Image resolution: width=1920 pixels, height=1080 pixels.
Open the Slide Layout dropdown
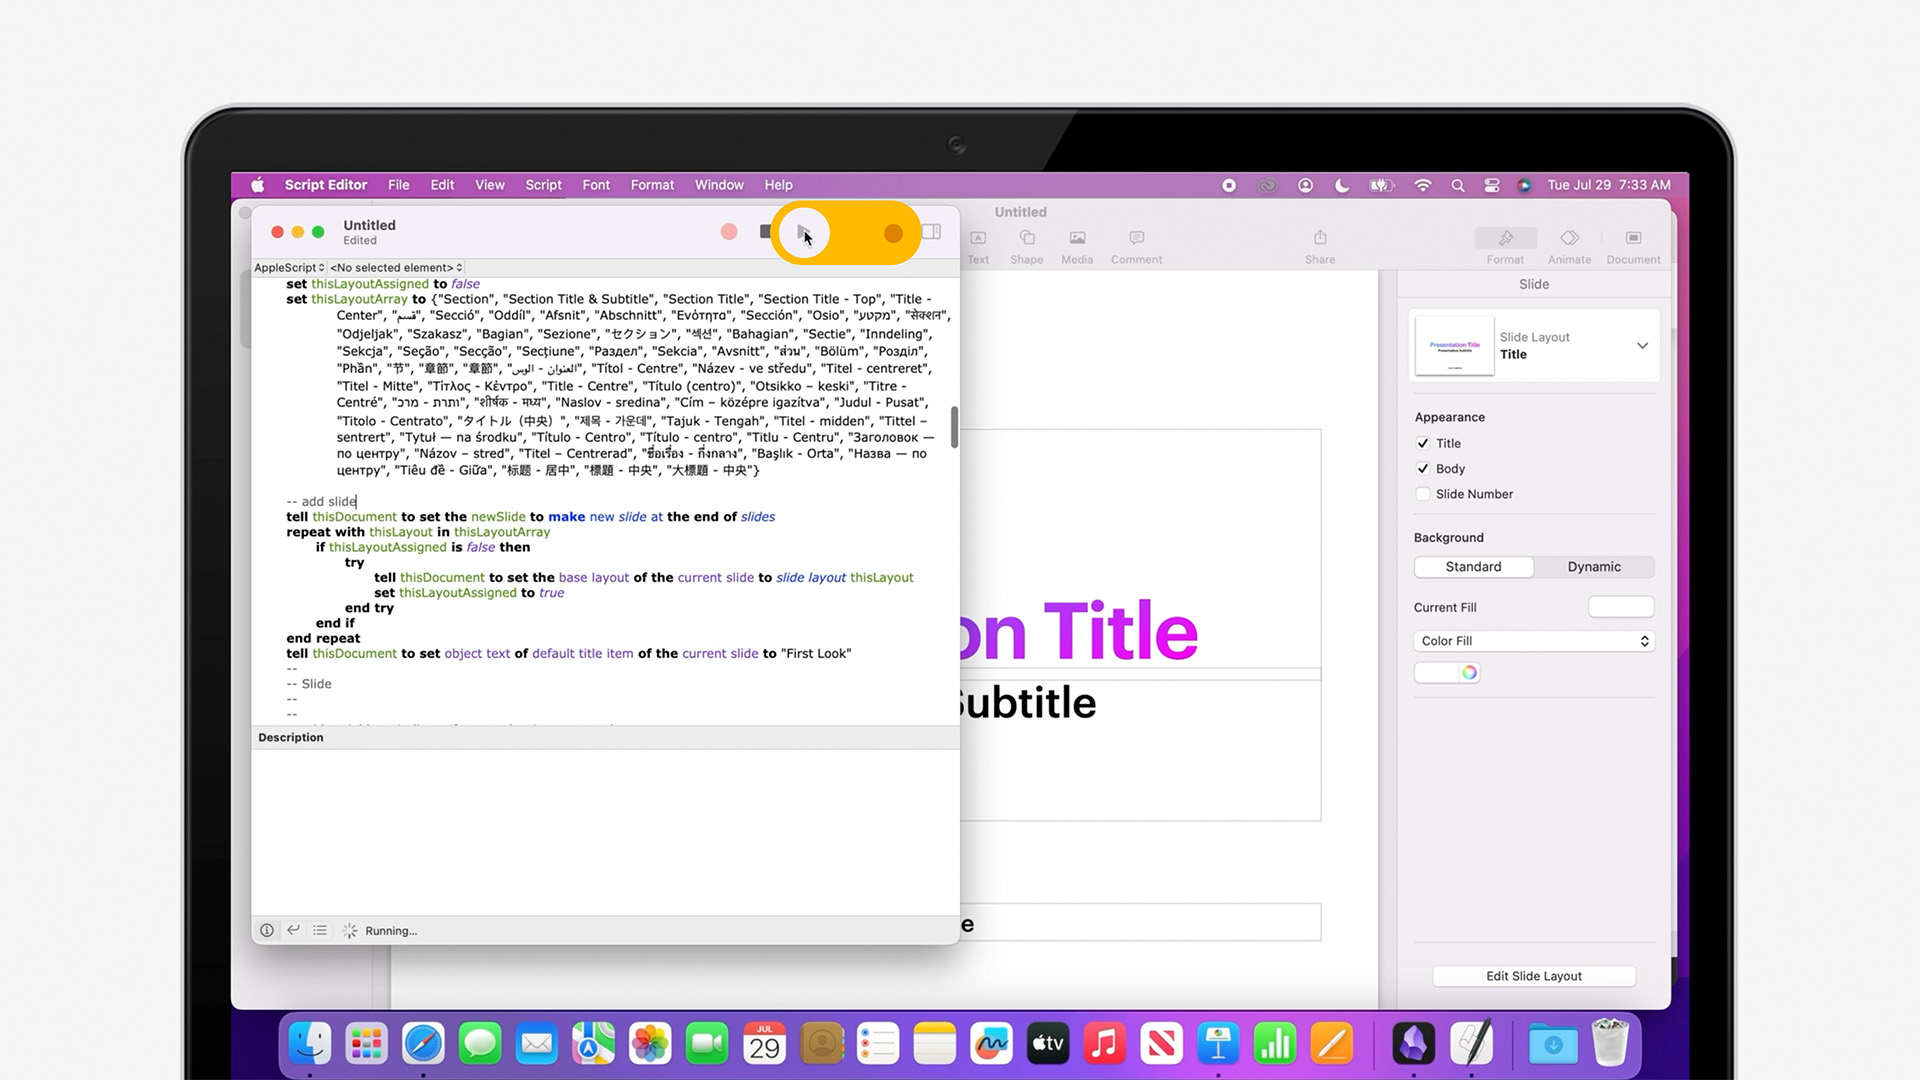(1642, 345)
